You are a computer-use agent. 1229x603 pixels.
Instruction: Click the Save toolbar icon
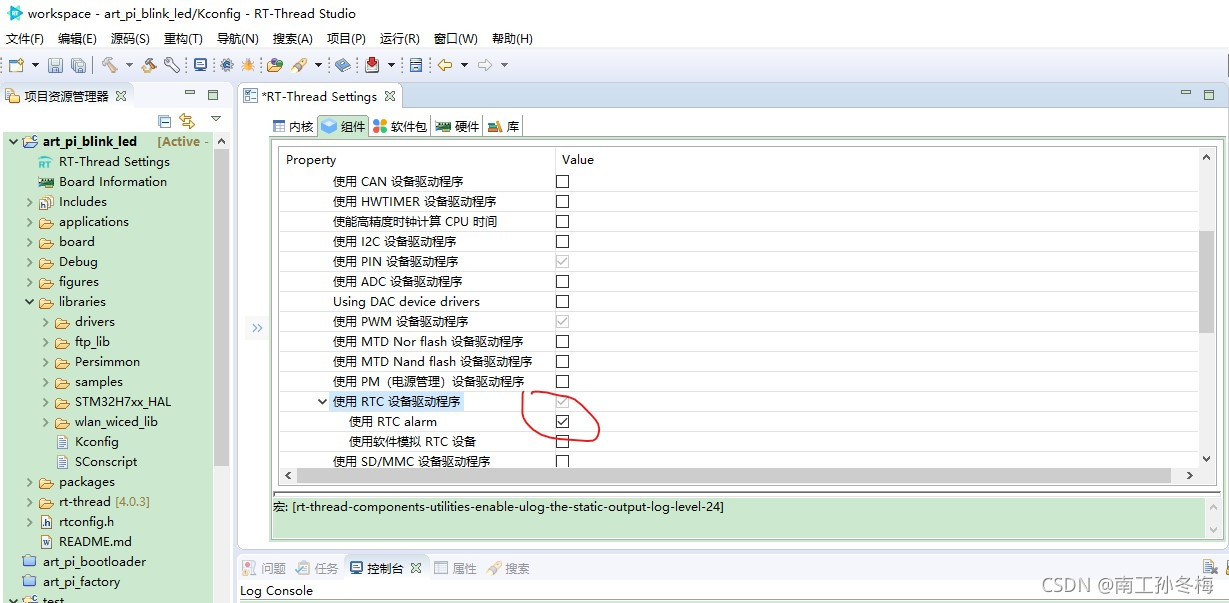(x=56, y=65)
